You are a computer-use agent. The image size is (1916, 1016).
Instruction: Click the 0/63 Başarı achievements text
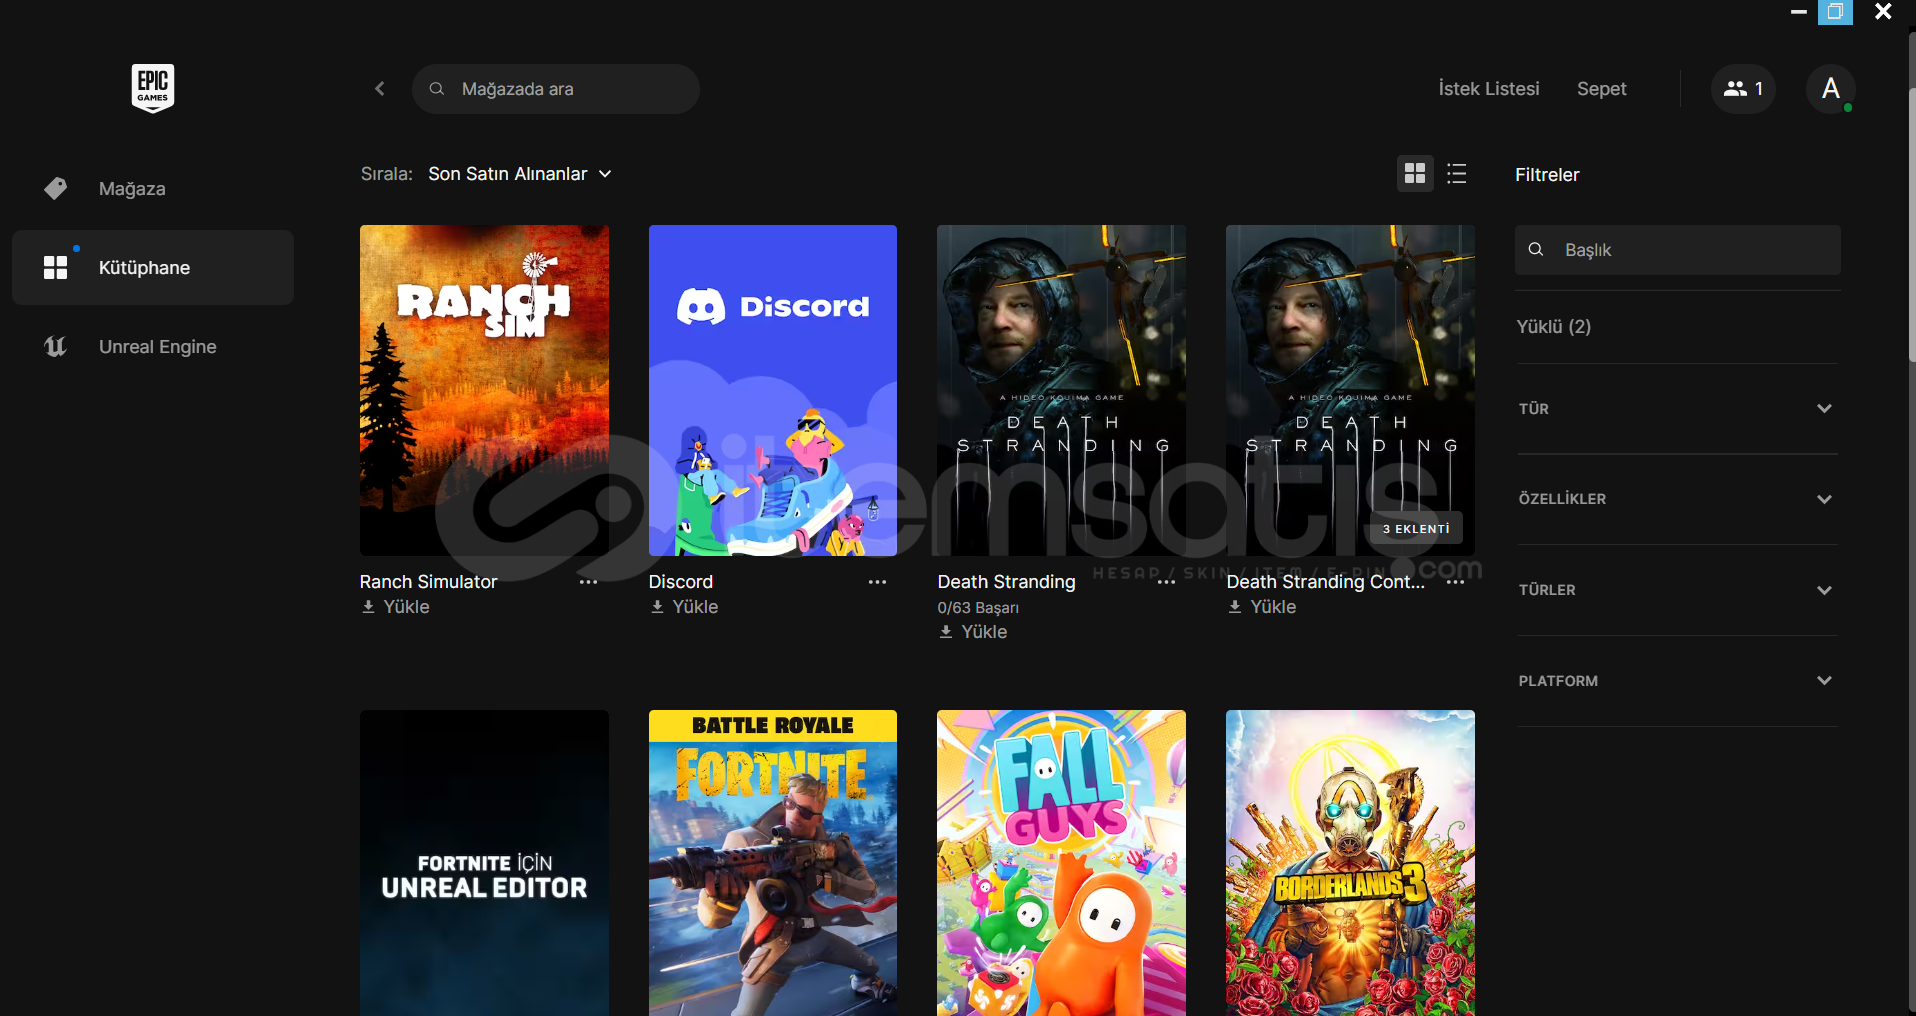coord(978,607)
